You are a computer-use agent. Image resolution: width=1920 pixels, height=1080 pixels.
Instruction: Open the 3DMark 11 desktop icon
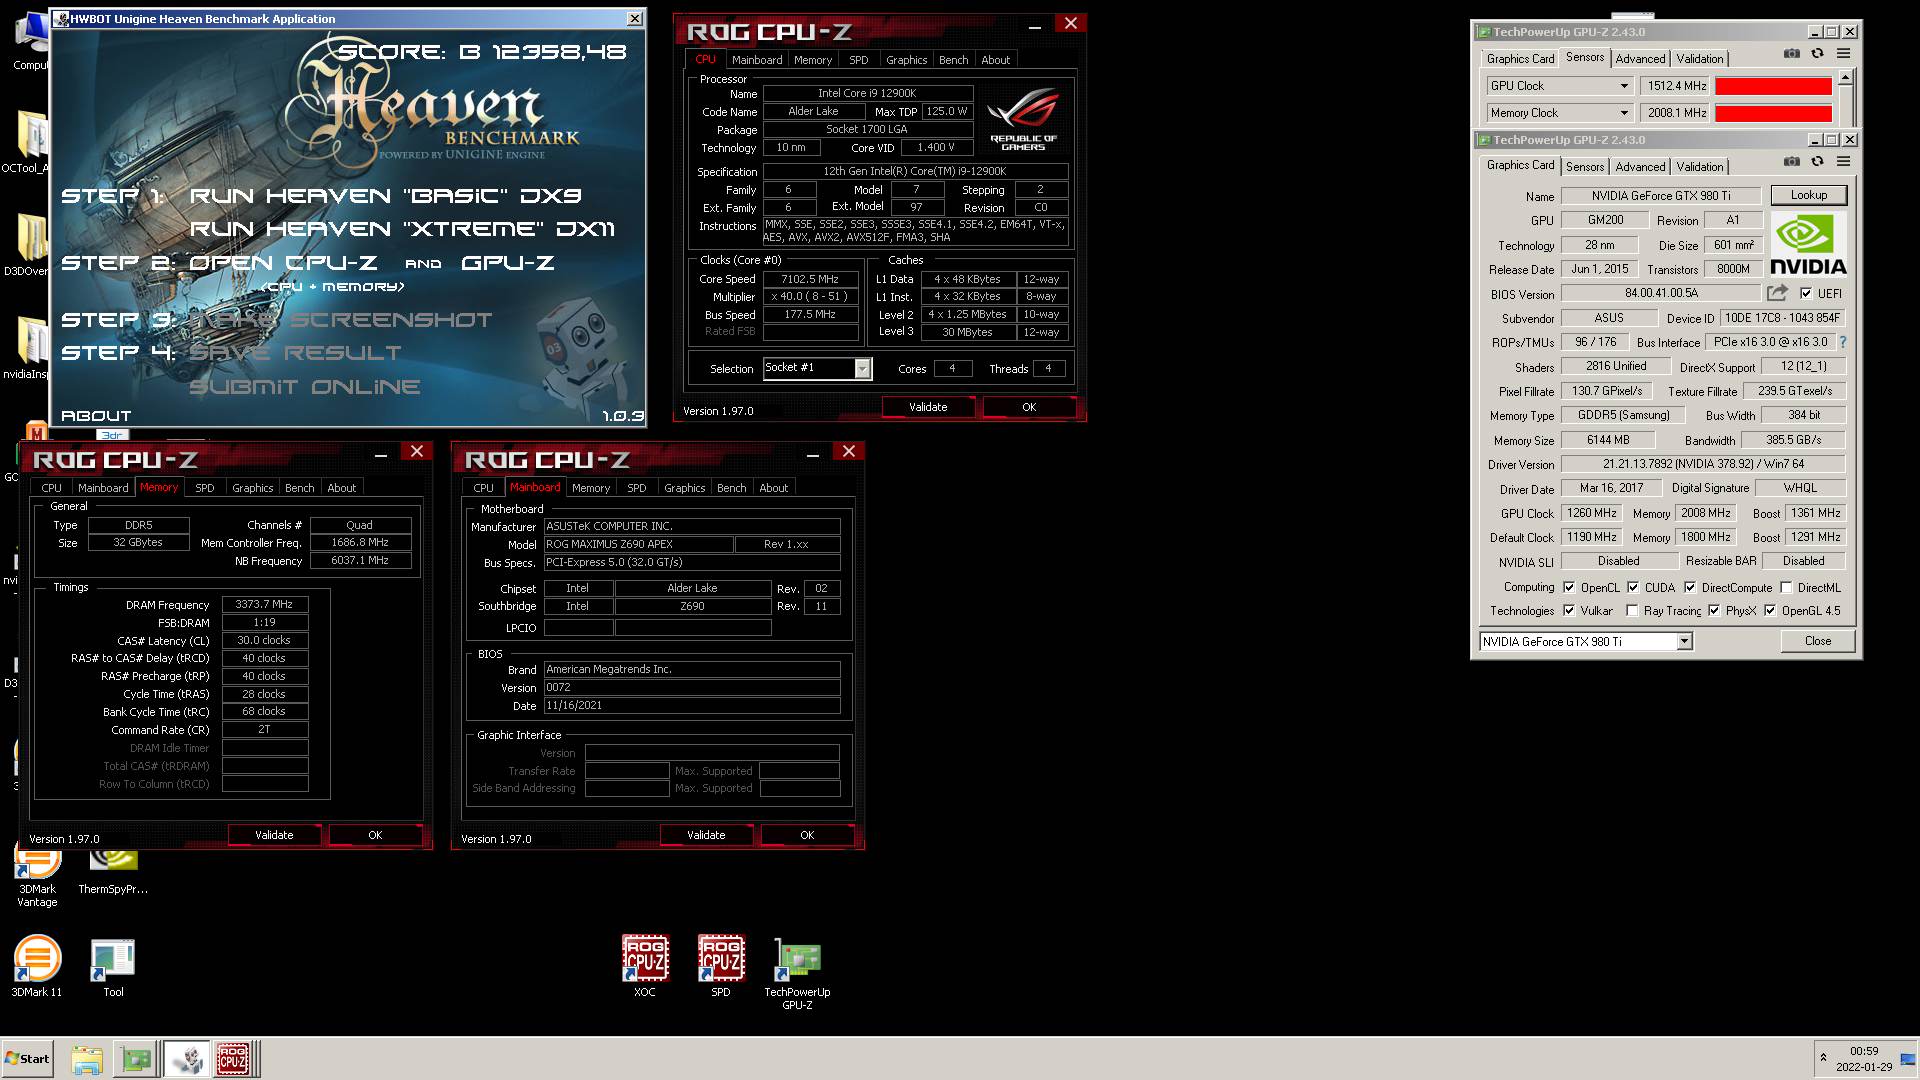tap(37, 965)
